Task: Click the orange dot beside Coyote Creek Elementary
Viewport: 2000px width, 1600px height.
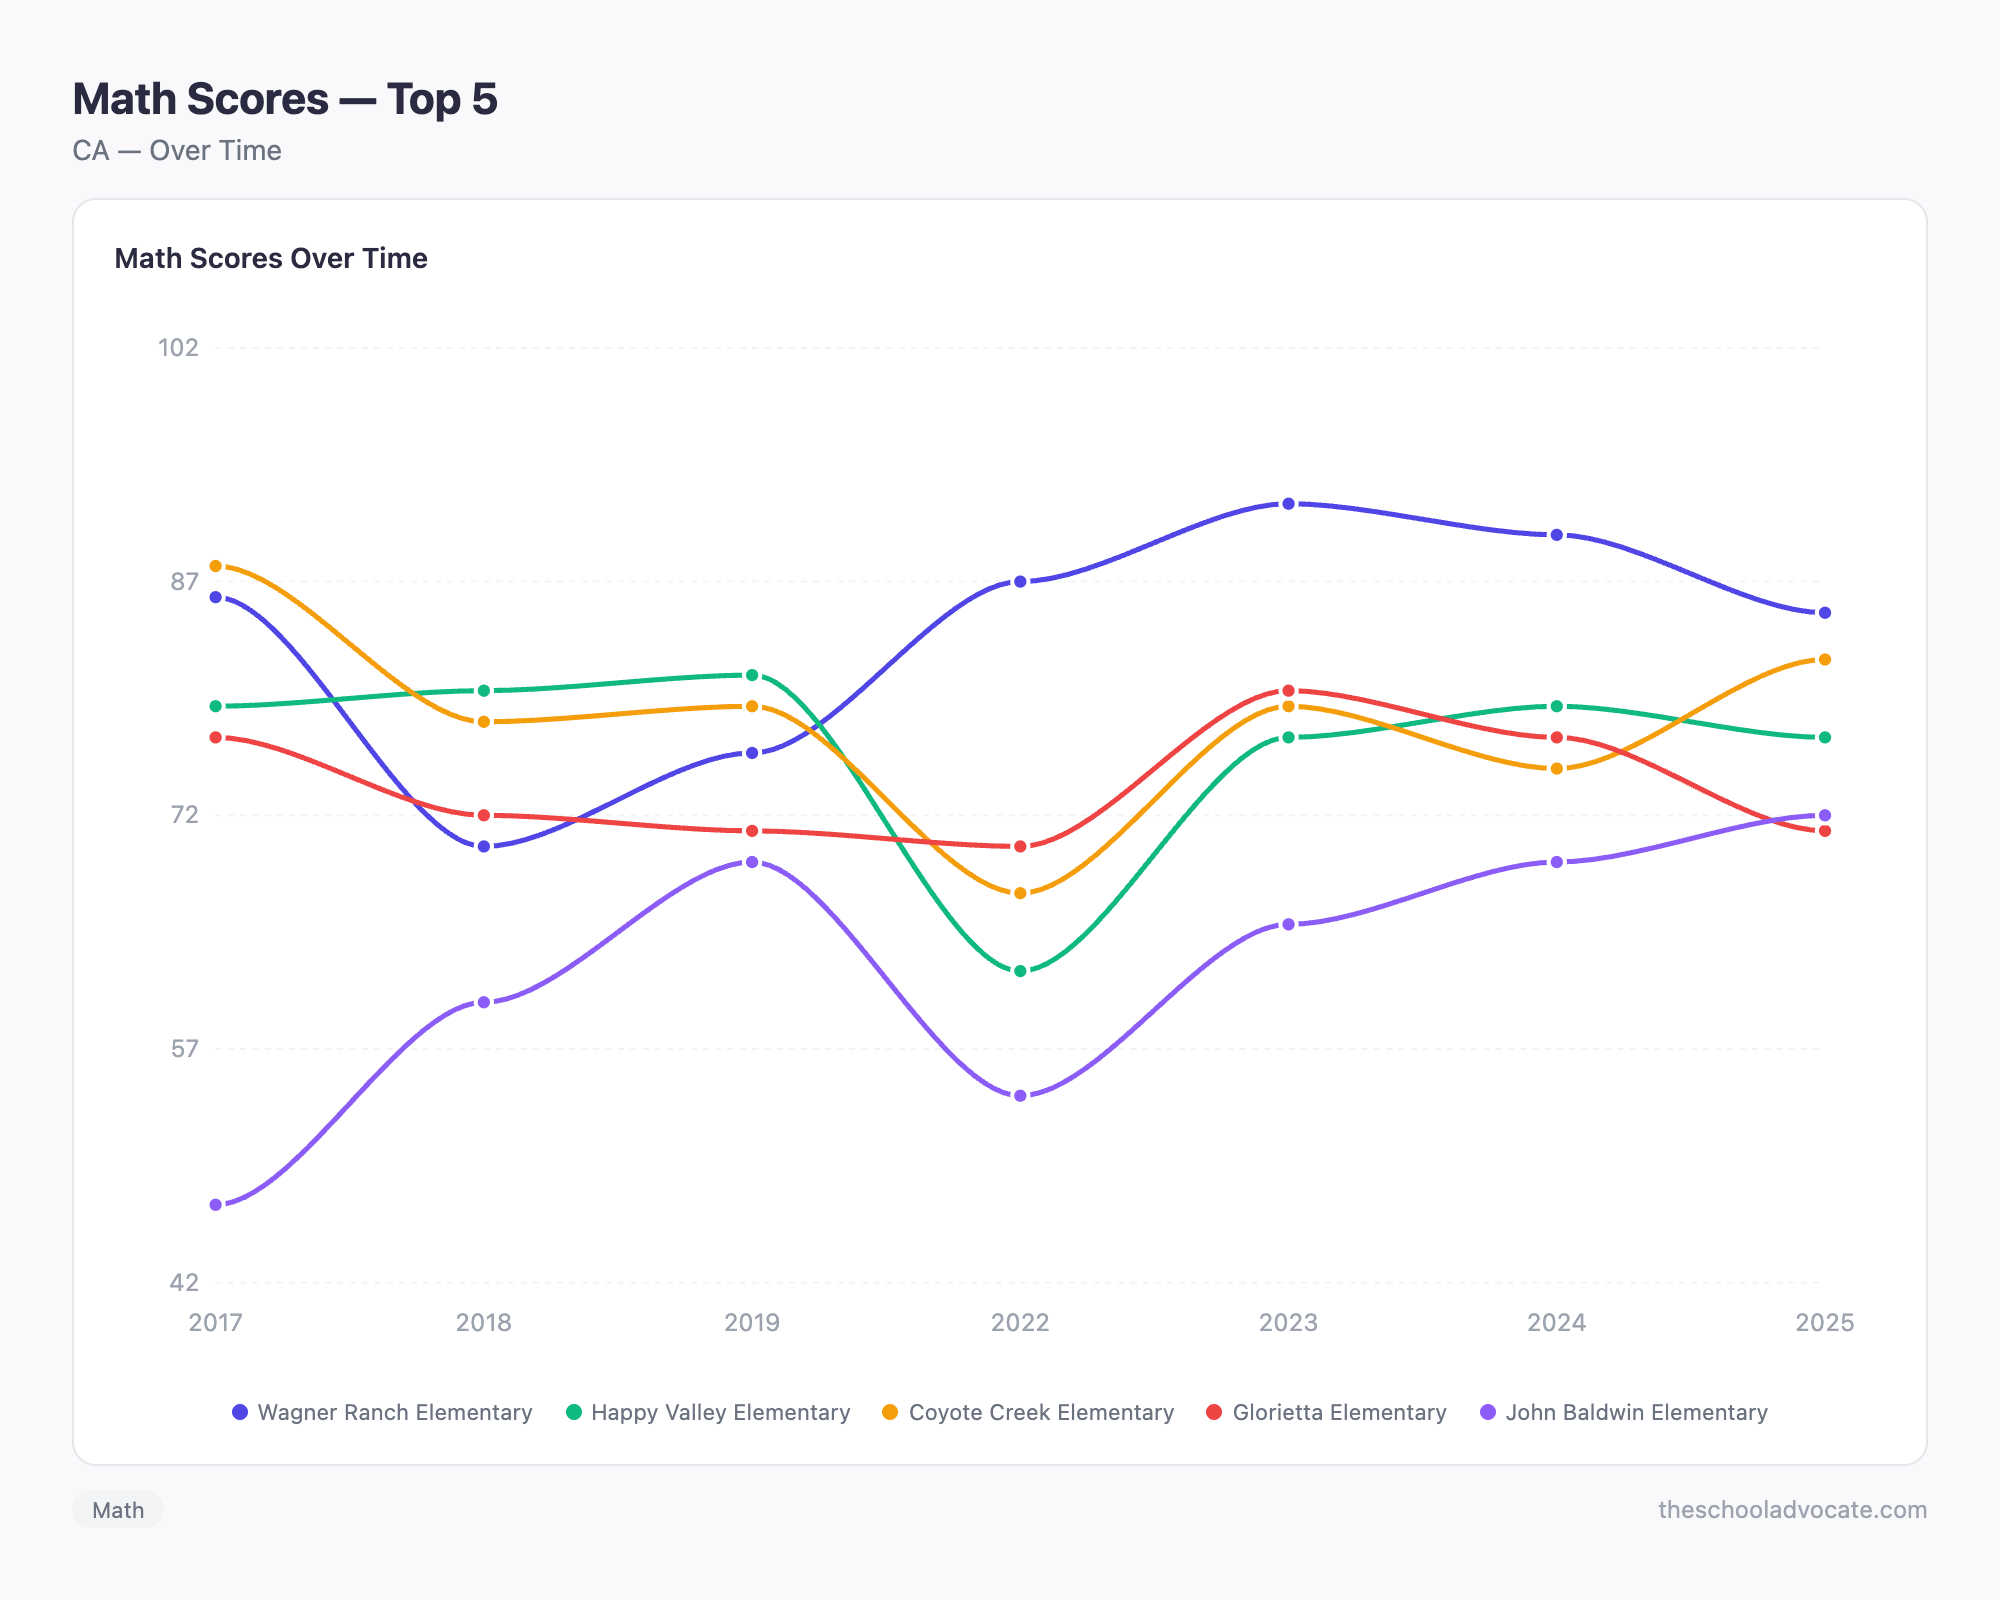Action: (x=888, y=1413)
